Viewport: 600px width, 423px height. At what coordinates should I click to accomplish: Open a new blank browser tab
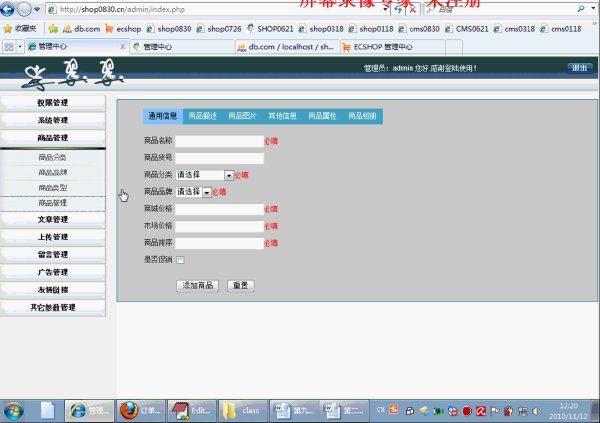click(x=454, y=47)
